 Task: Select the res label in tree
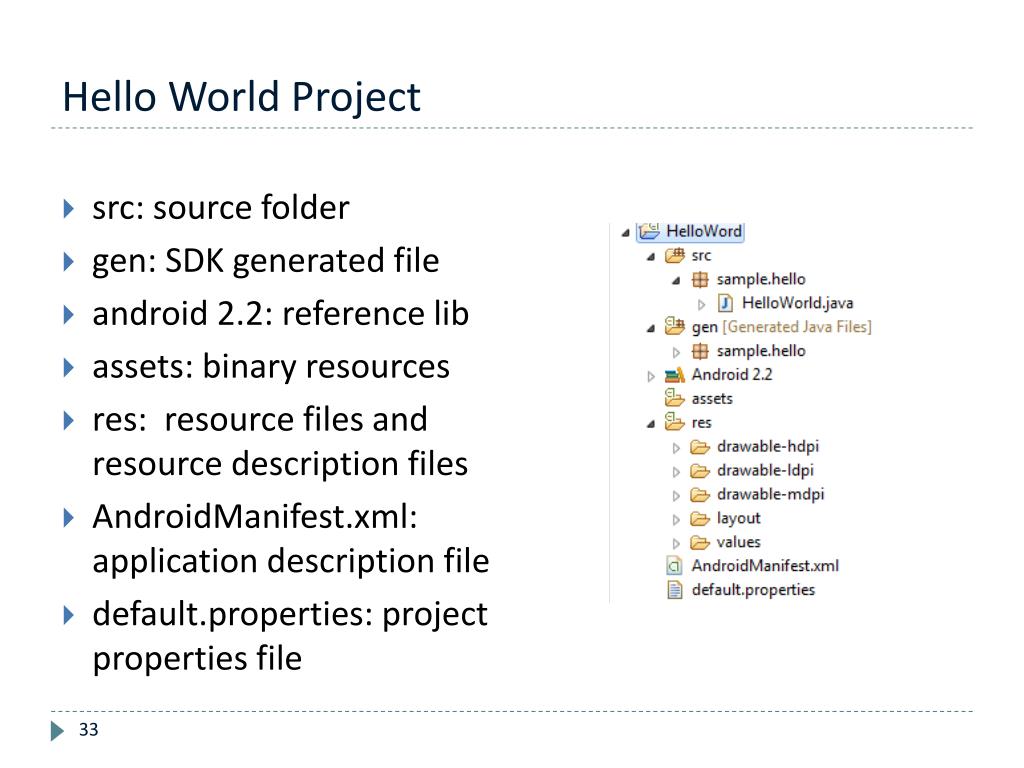coord(701,423)
